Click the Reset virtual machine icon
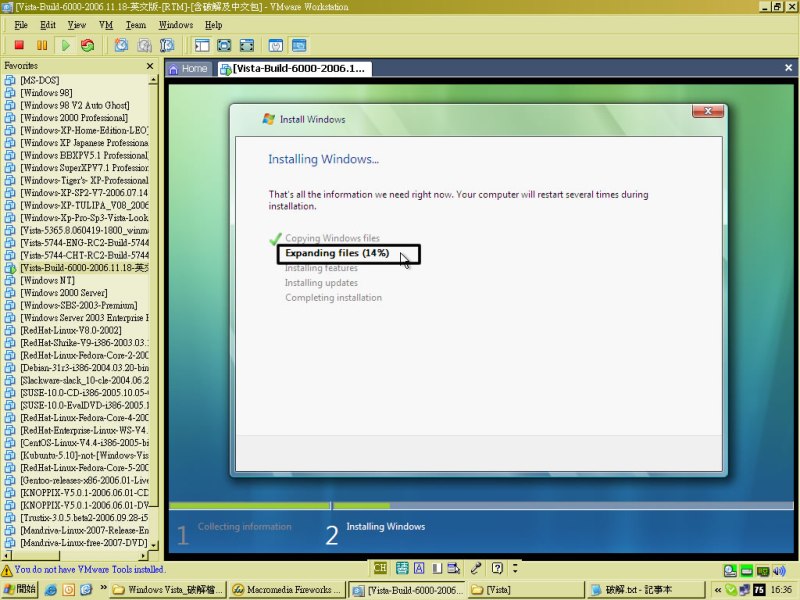The height and width of the screenshot is (600, 800). (x=88, y=45)
